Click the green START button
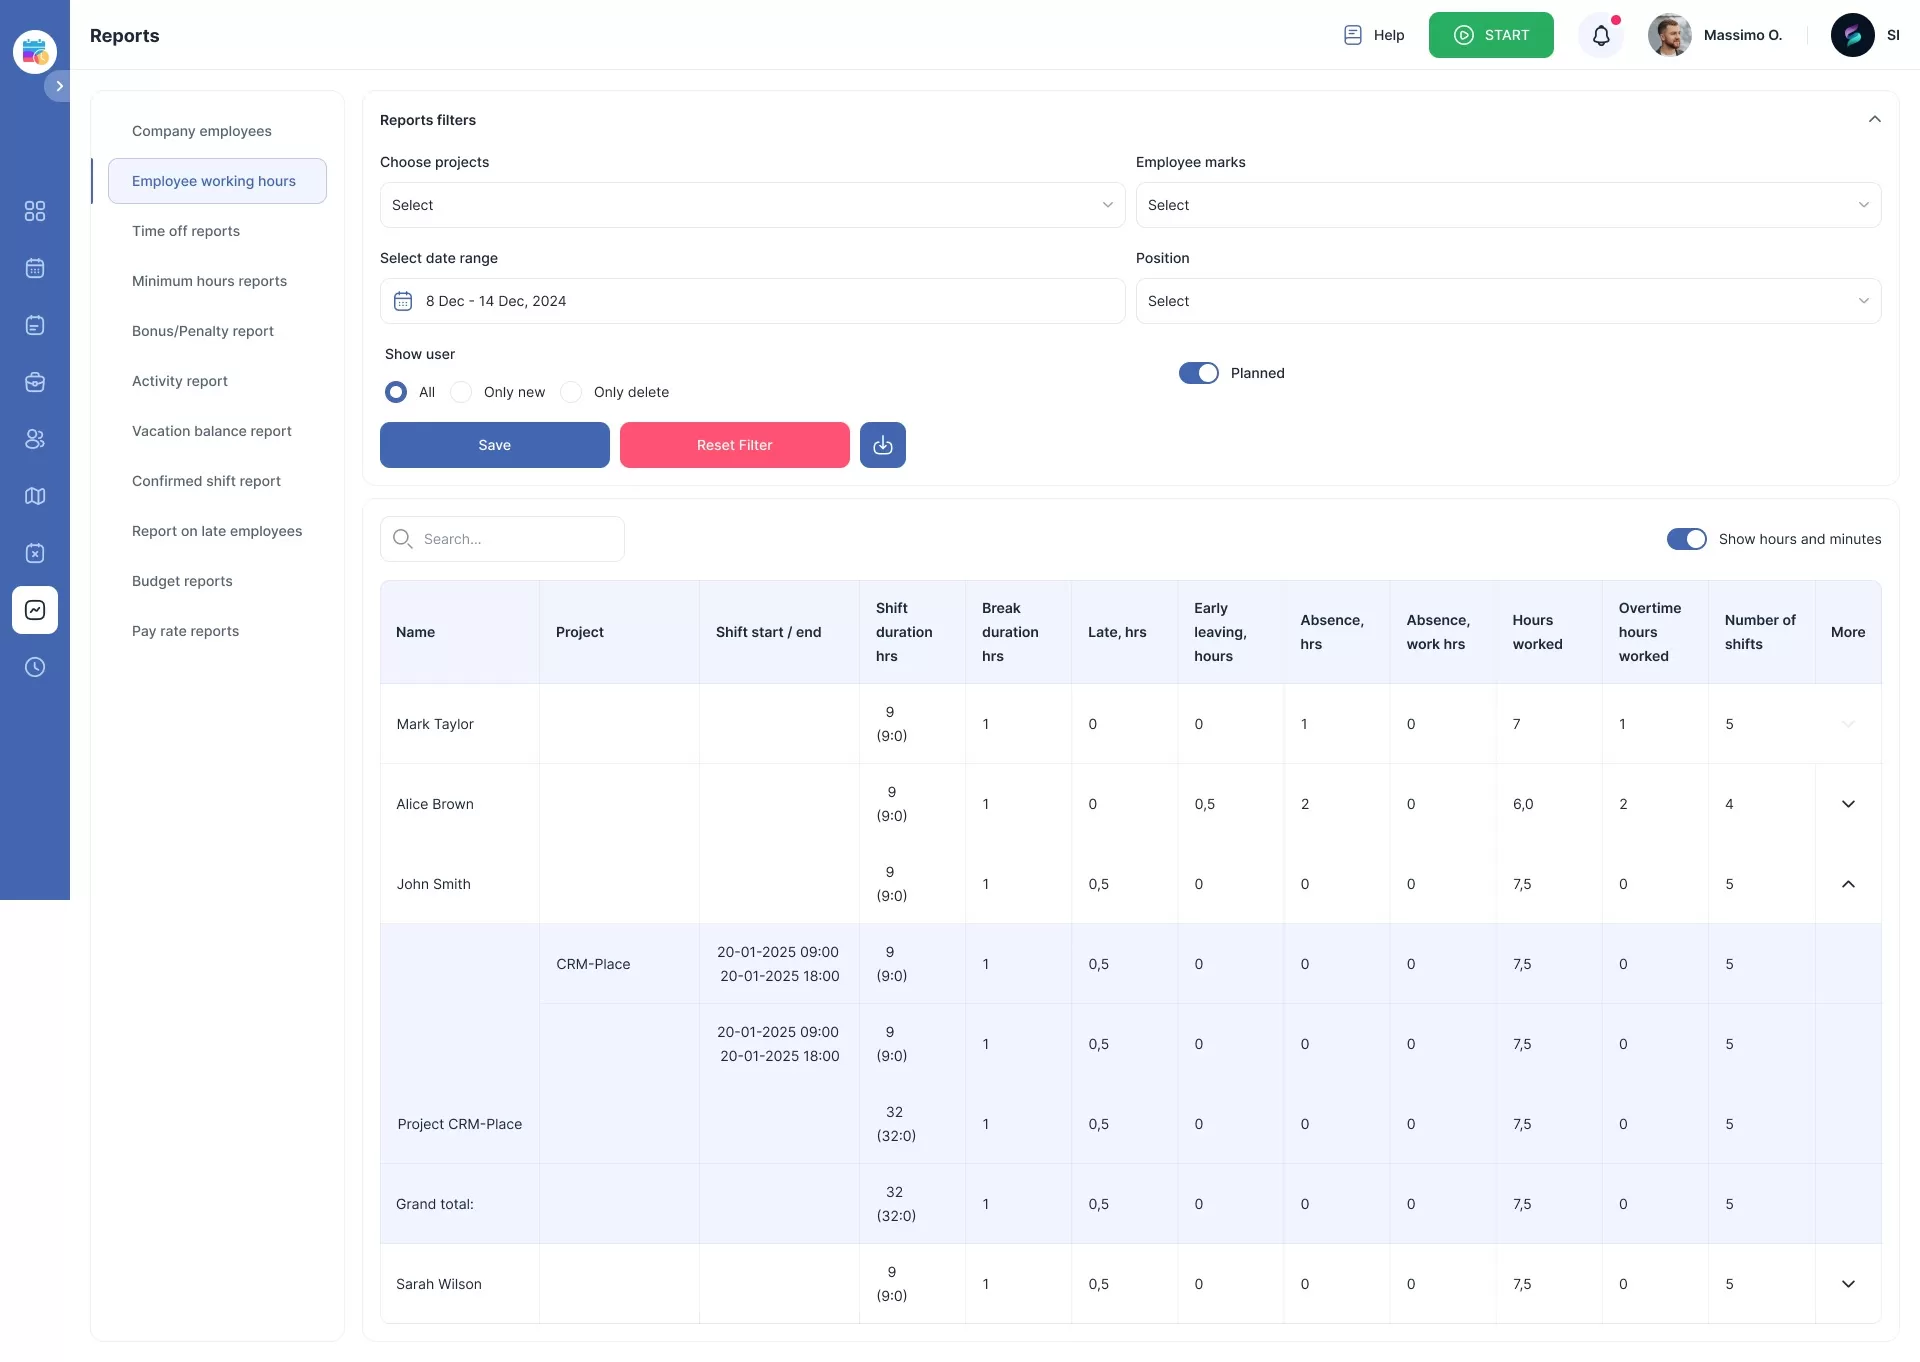Viewport: 1920px width, 1362px height. [x=1490, y=35]
